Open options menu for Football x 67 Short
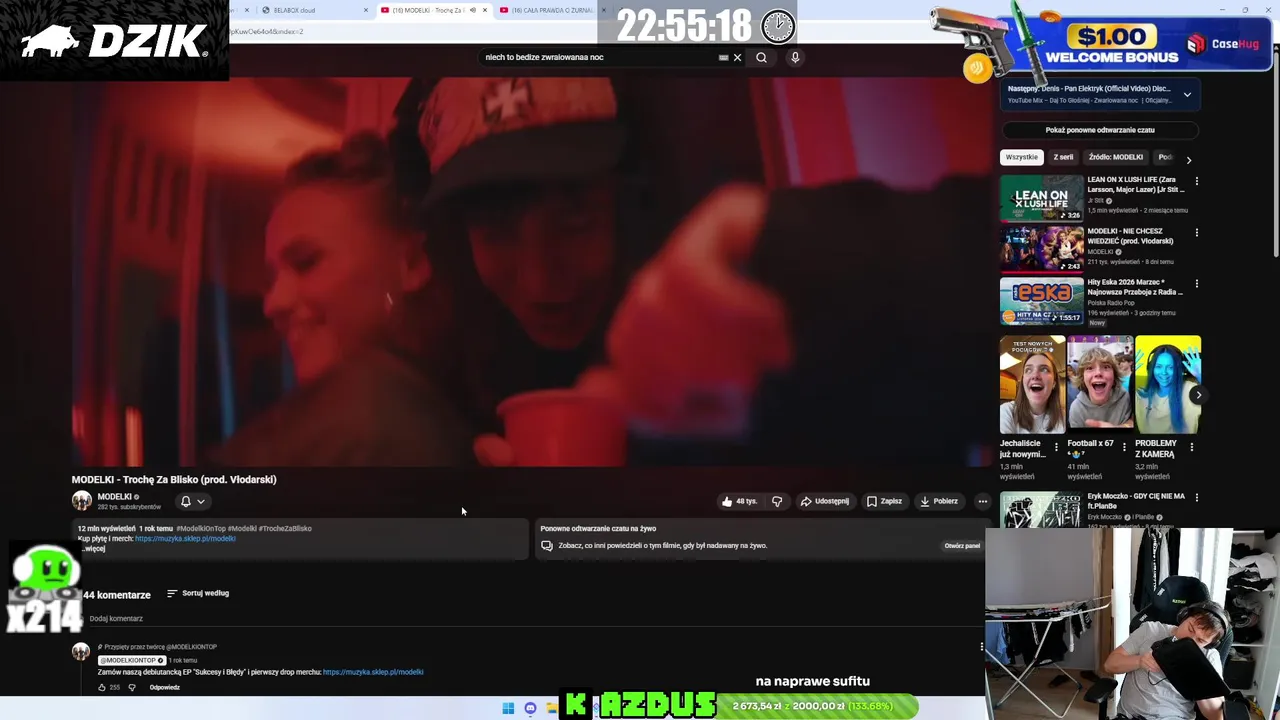1280x720 pixels. pos(1124,447)
